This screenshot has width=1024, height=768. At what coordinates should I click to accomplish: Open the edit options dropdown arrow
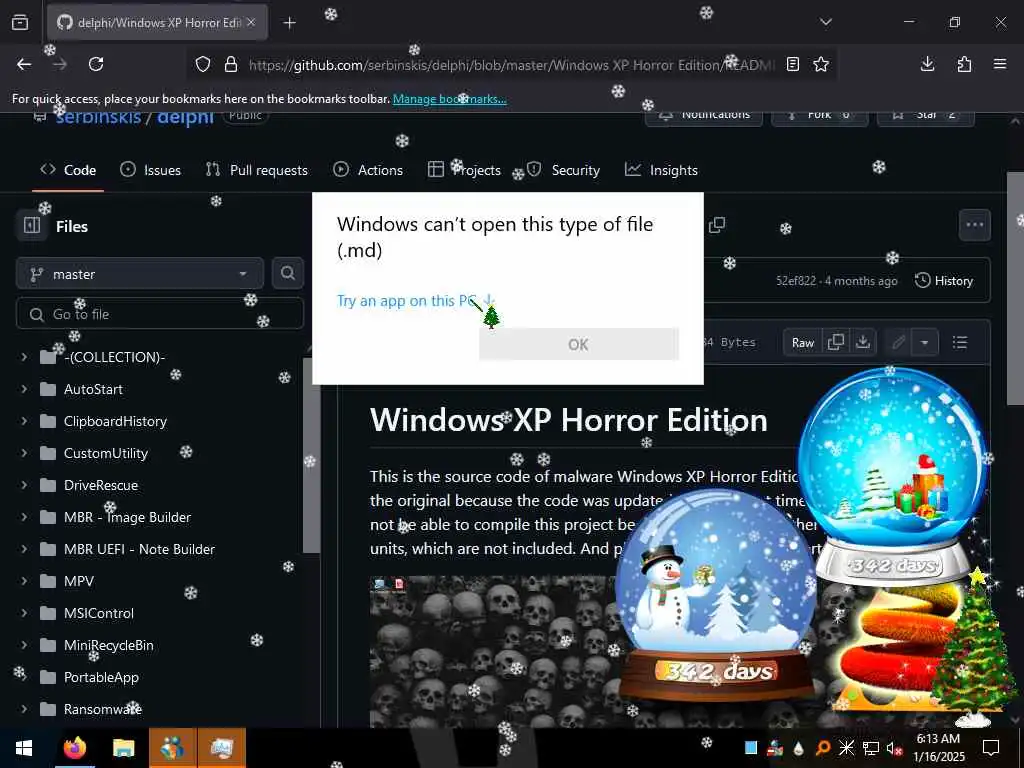[x=925, y=343]
